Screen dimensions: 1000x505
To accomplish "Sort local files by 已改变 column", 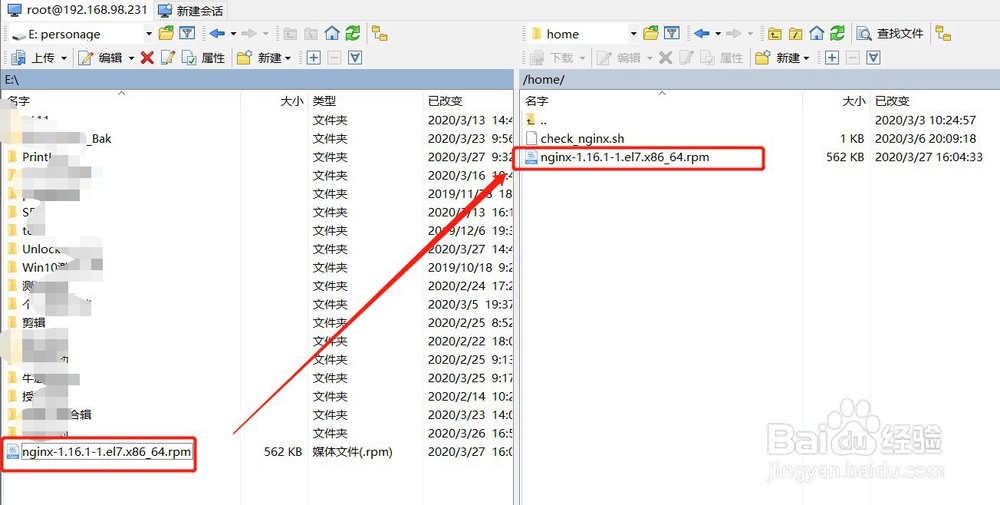I will (x=468, y=101).
